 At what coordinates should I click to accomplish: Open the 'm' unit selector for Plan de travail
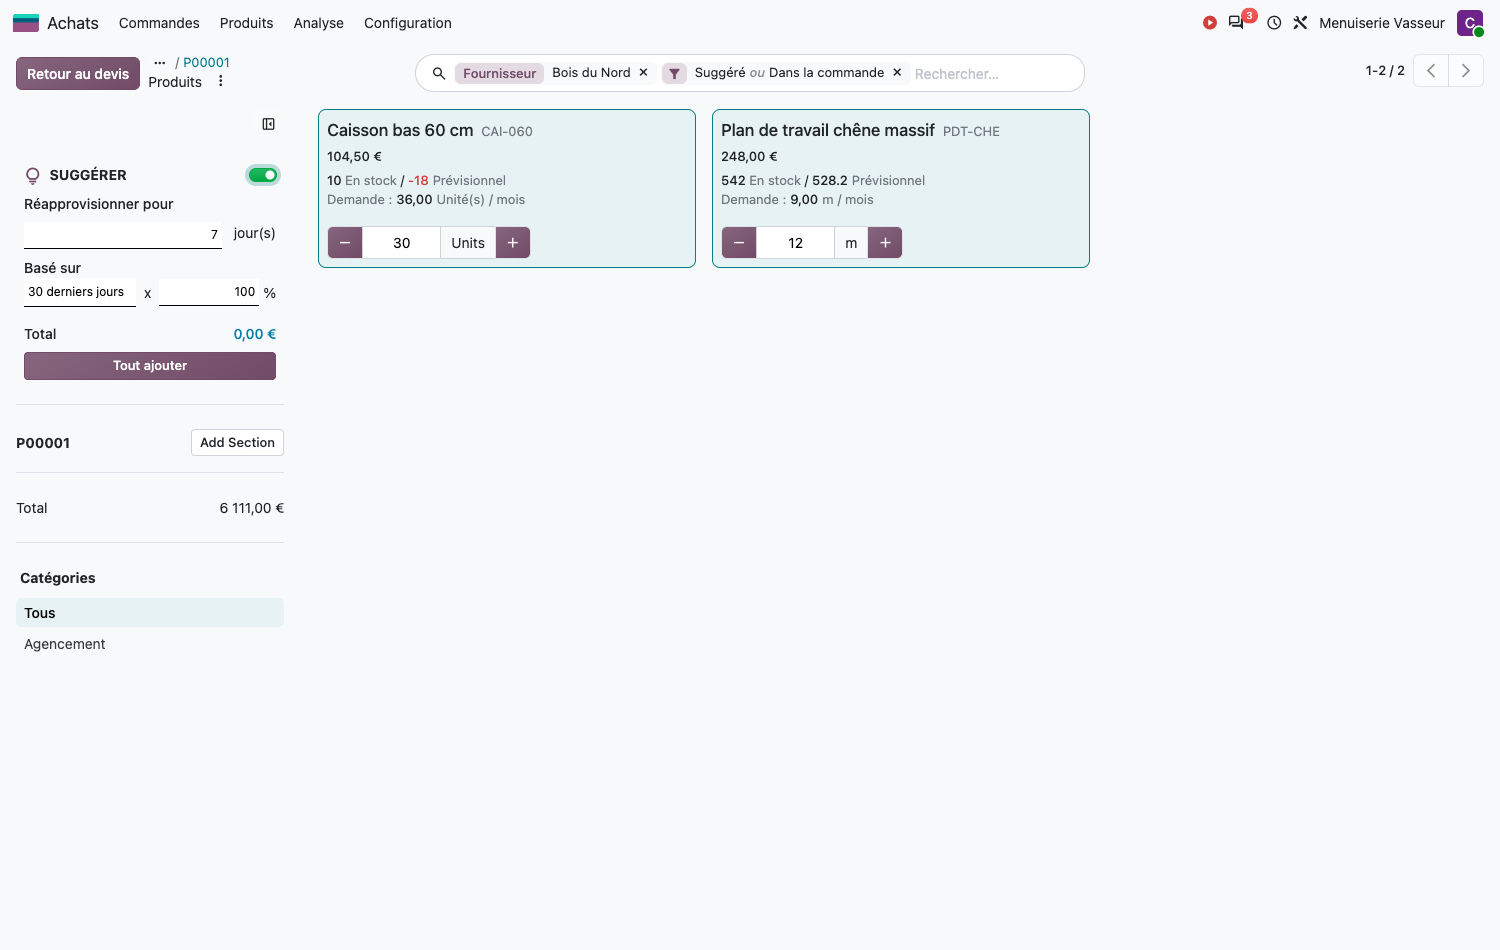pos(851,243)
